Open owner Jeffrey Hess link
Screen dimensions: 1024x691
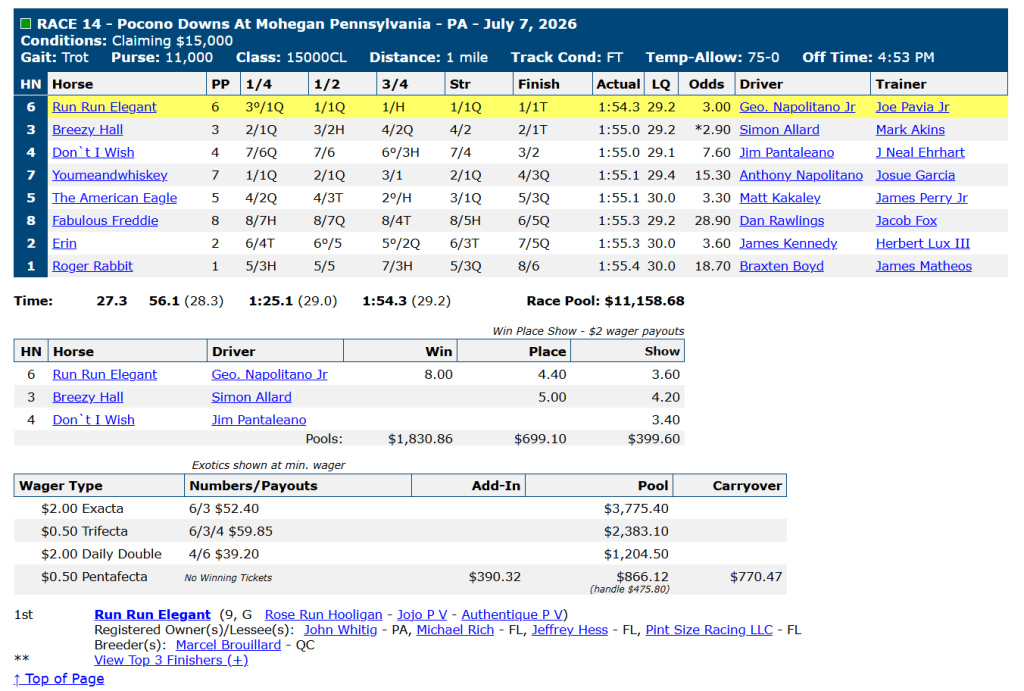(x=569, y=630)
